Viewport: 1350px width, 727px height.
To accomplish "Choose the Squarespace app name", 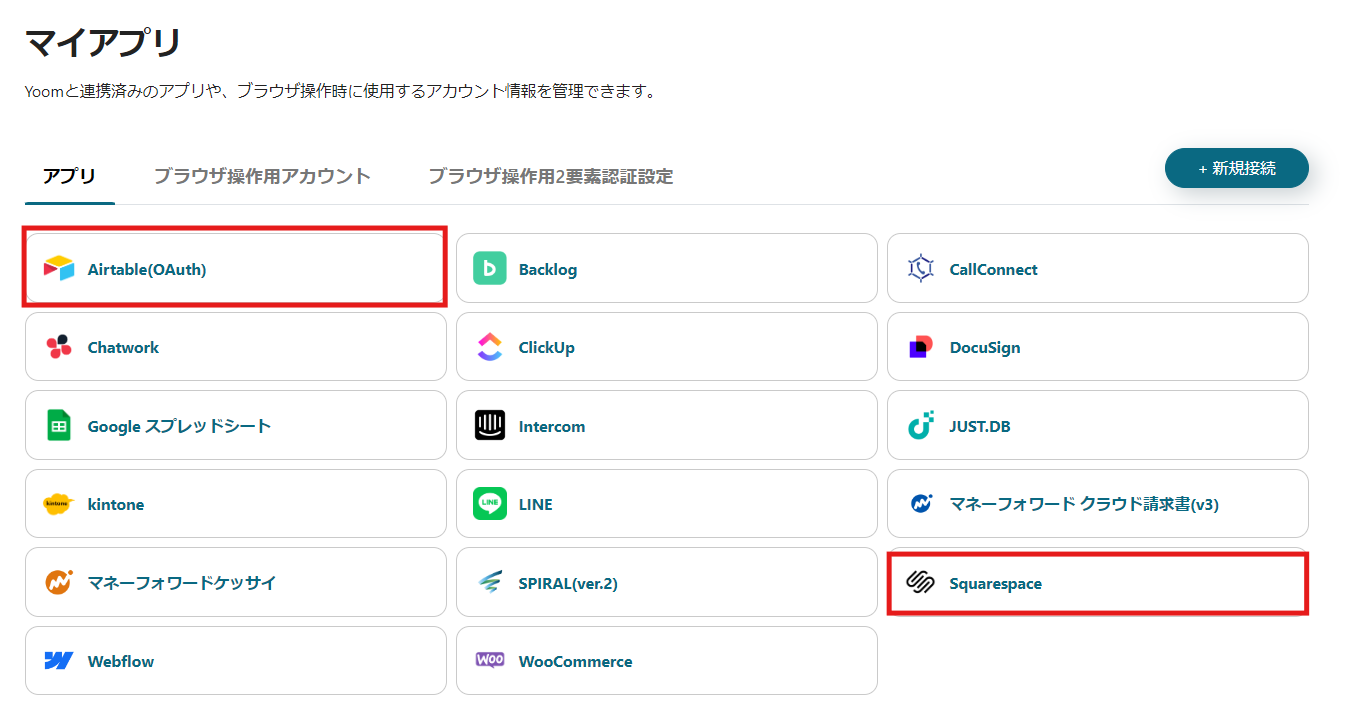I will (x=996, y=583).
